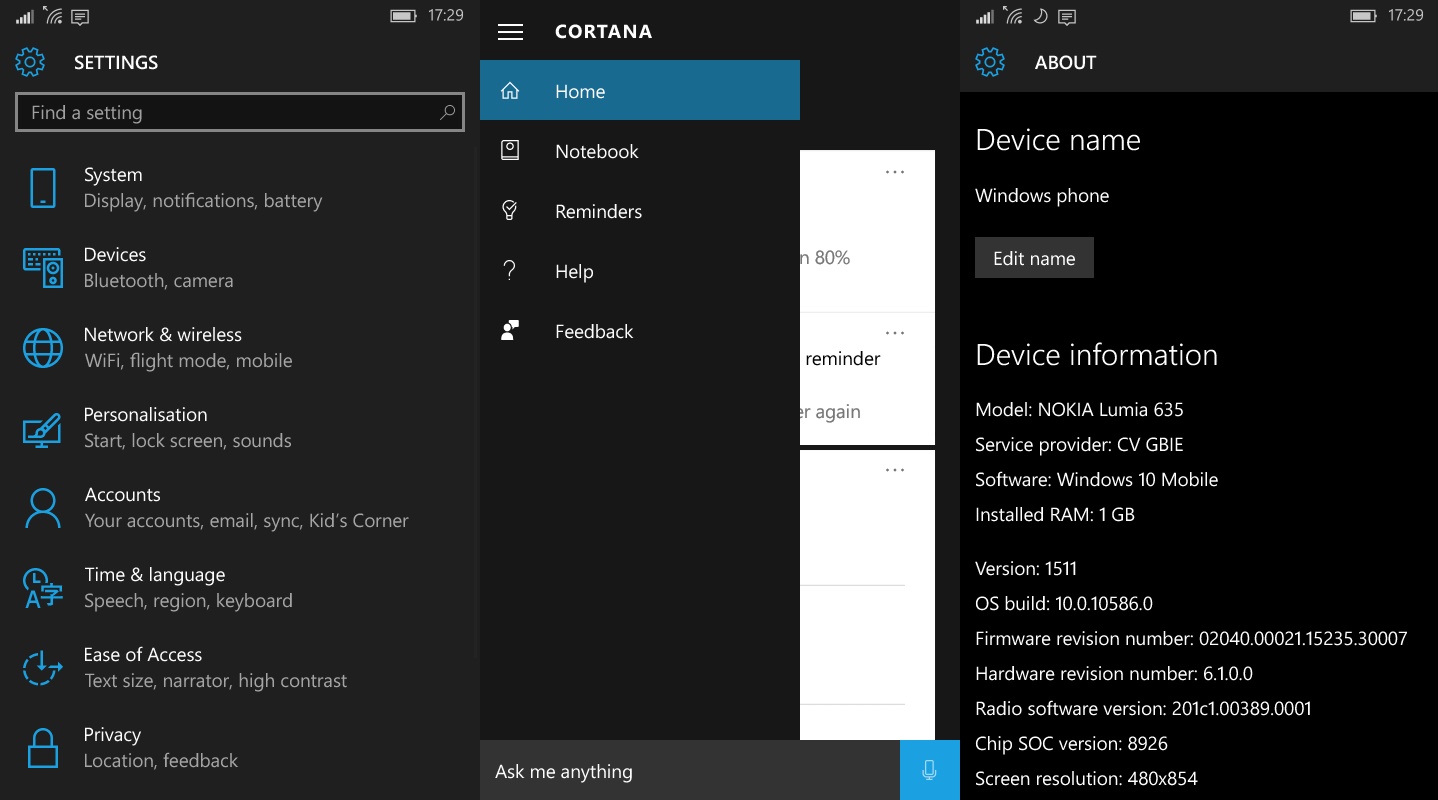Select Home in Cortana menu

(x=640, y=91)
